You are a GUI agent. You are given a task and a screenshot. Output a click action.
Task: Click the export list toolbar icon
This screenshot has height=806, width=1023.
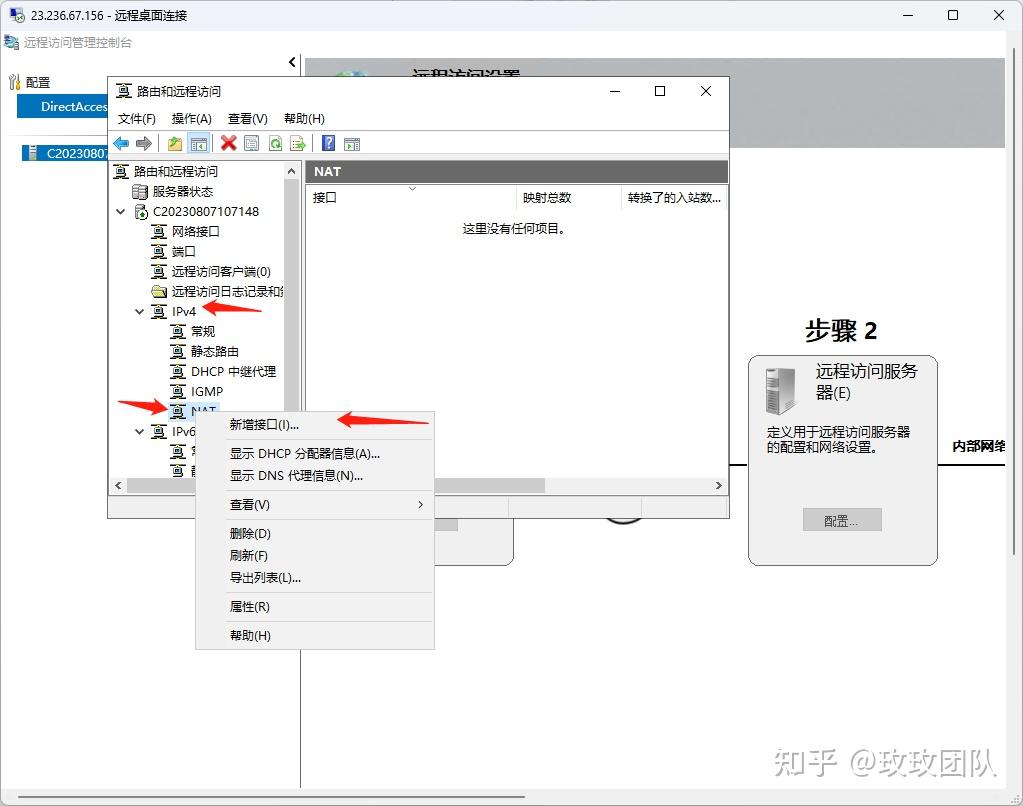[x=297, y=143]
